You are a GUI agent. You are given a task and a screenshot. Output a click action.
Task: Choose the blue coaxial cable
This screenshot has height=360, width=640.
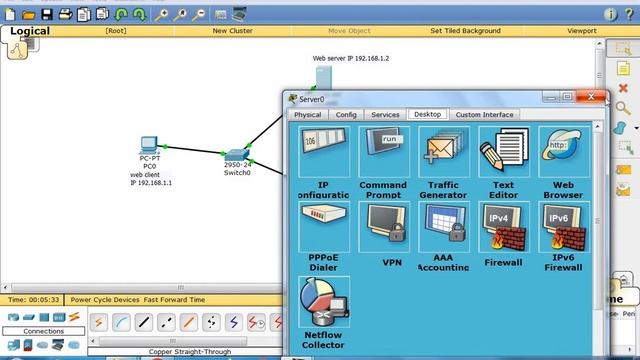pos(233,322)
